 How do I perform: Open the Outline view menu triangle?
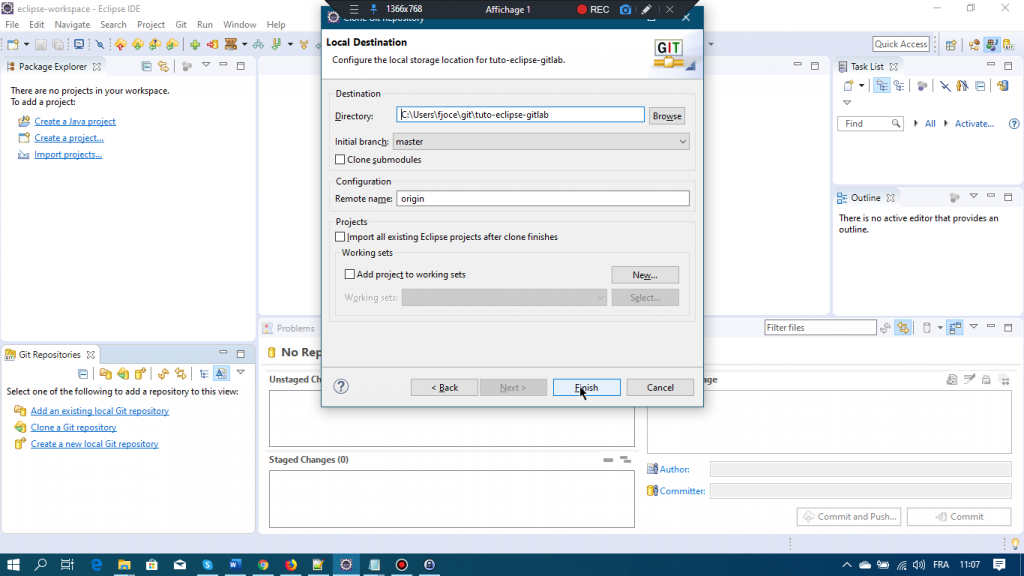click(x=974, y=197)
